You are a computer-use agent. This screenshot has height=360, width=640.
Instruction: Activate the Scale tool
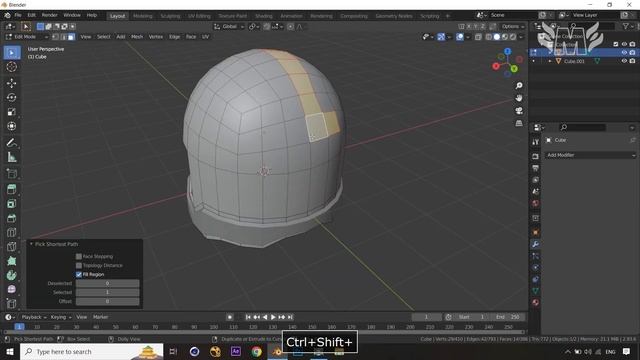(x=11, y=112)
